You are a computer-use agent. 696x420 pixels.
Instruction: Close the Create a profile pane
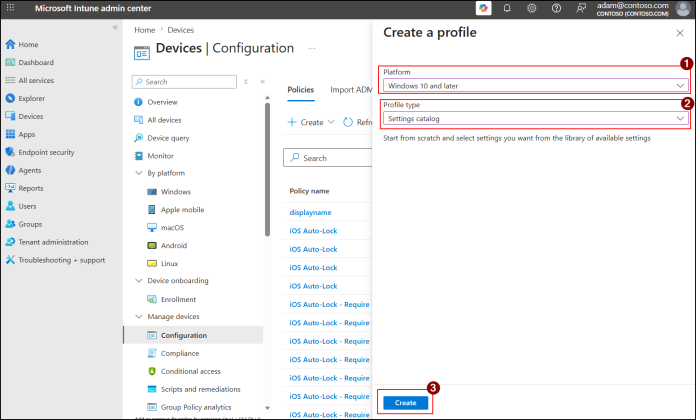point(680,33)
